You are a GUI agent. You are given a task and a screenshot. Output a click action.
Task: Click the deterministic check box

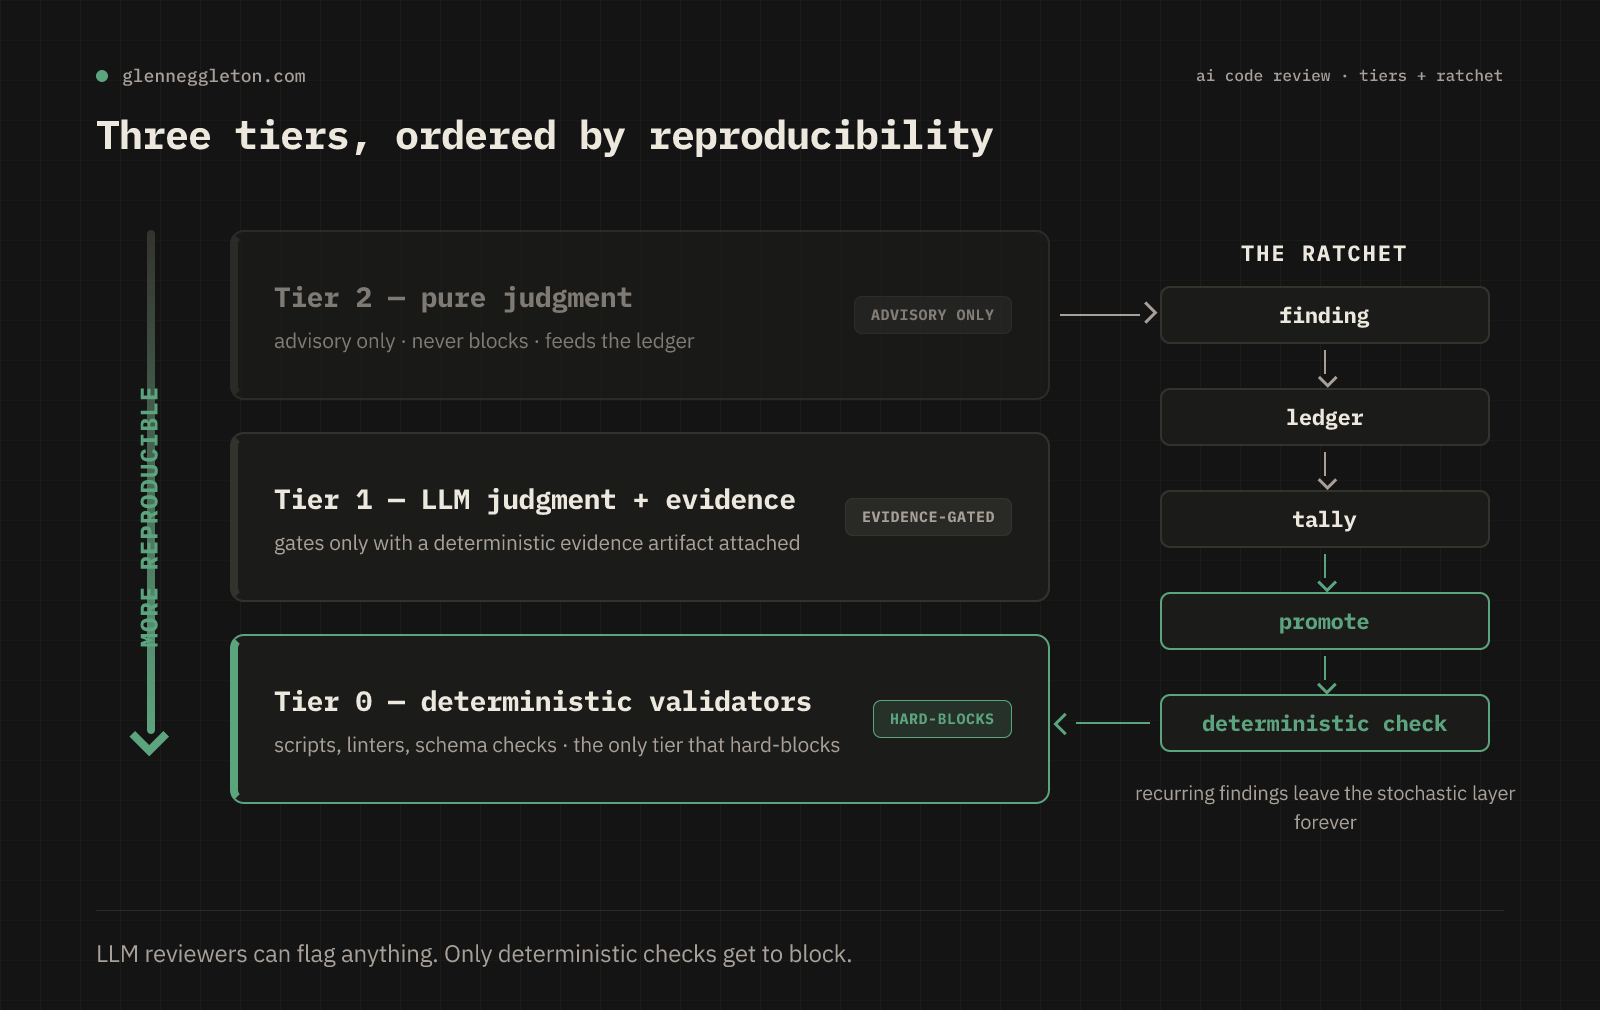coord(1325,723)
